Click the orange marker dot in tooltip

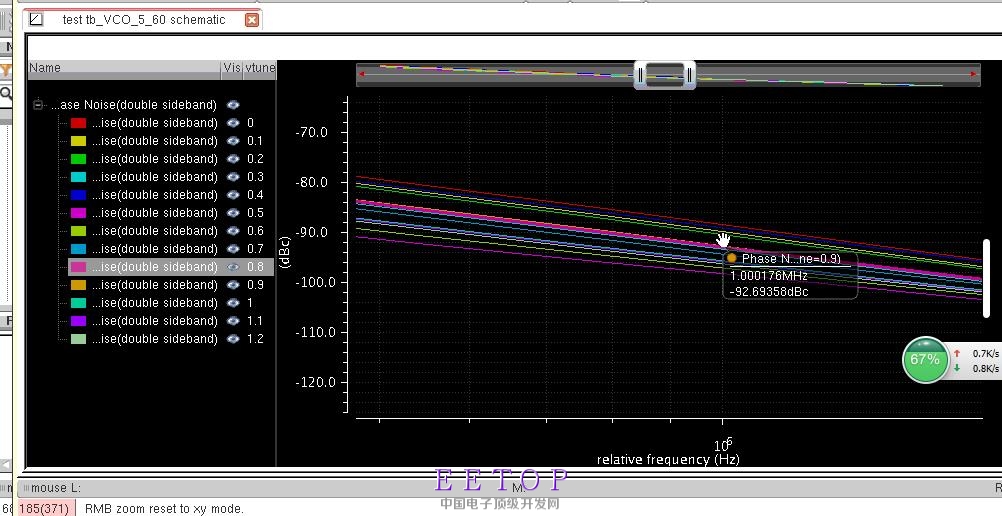click(x=732, y=258)
